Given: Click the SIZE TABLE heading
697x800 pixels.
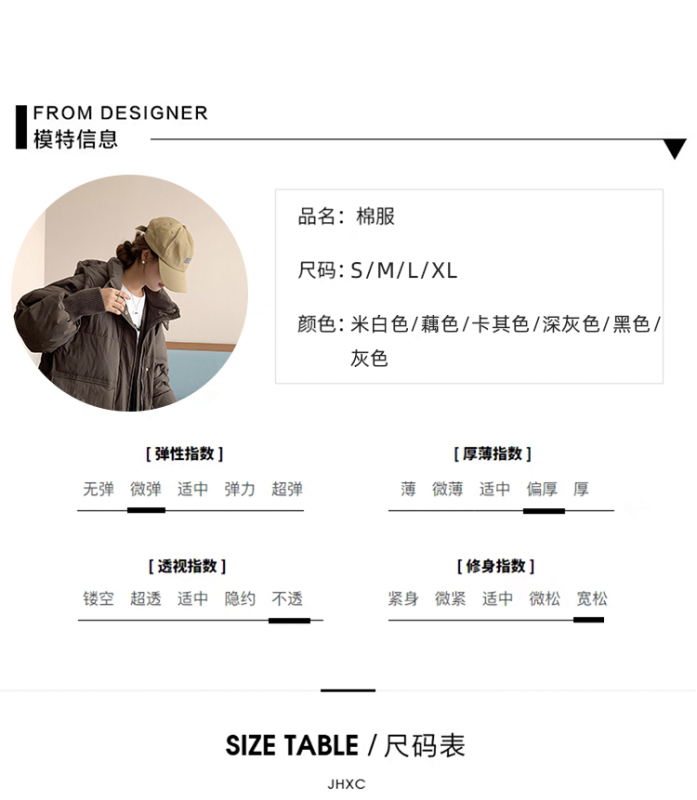Looking at the screenshot, I should pos(345,745).
